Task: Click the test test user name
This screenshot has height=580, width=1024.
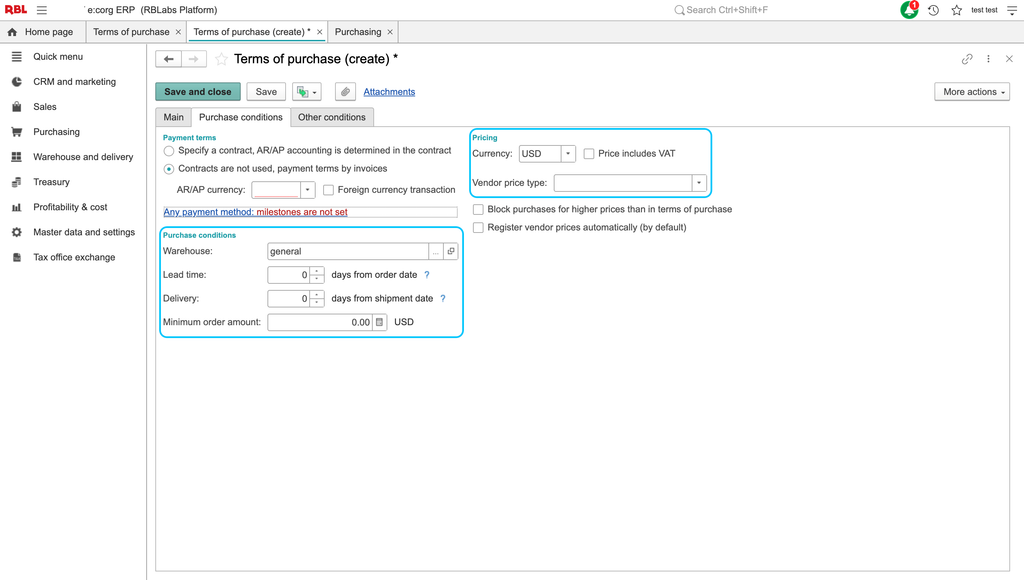Action: click(x=984, y=10)
